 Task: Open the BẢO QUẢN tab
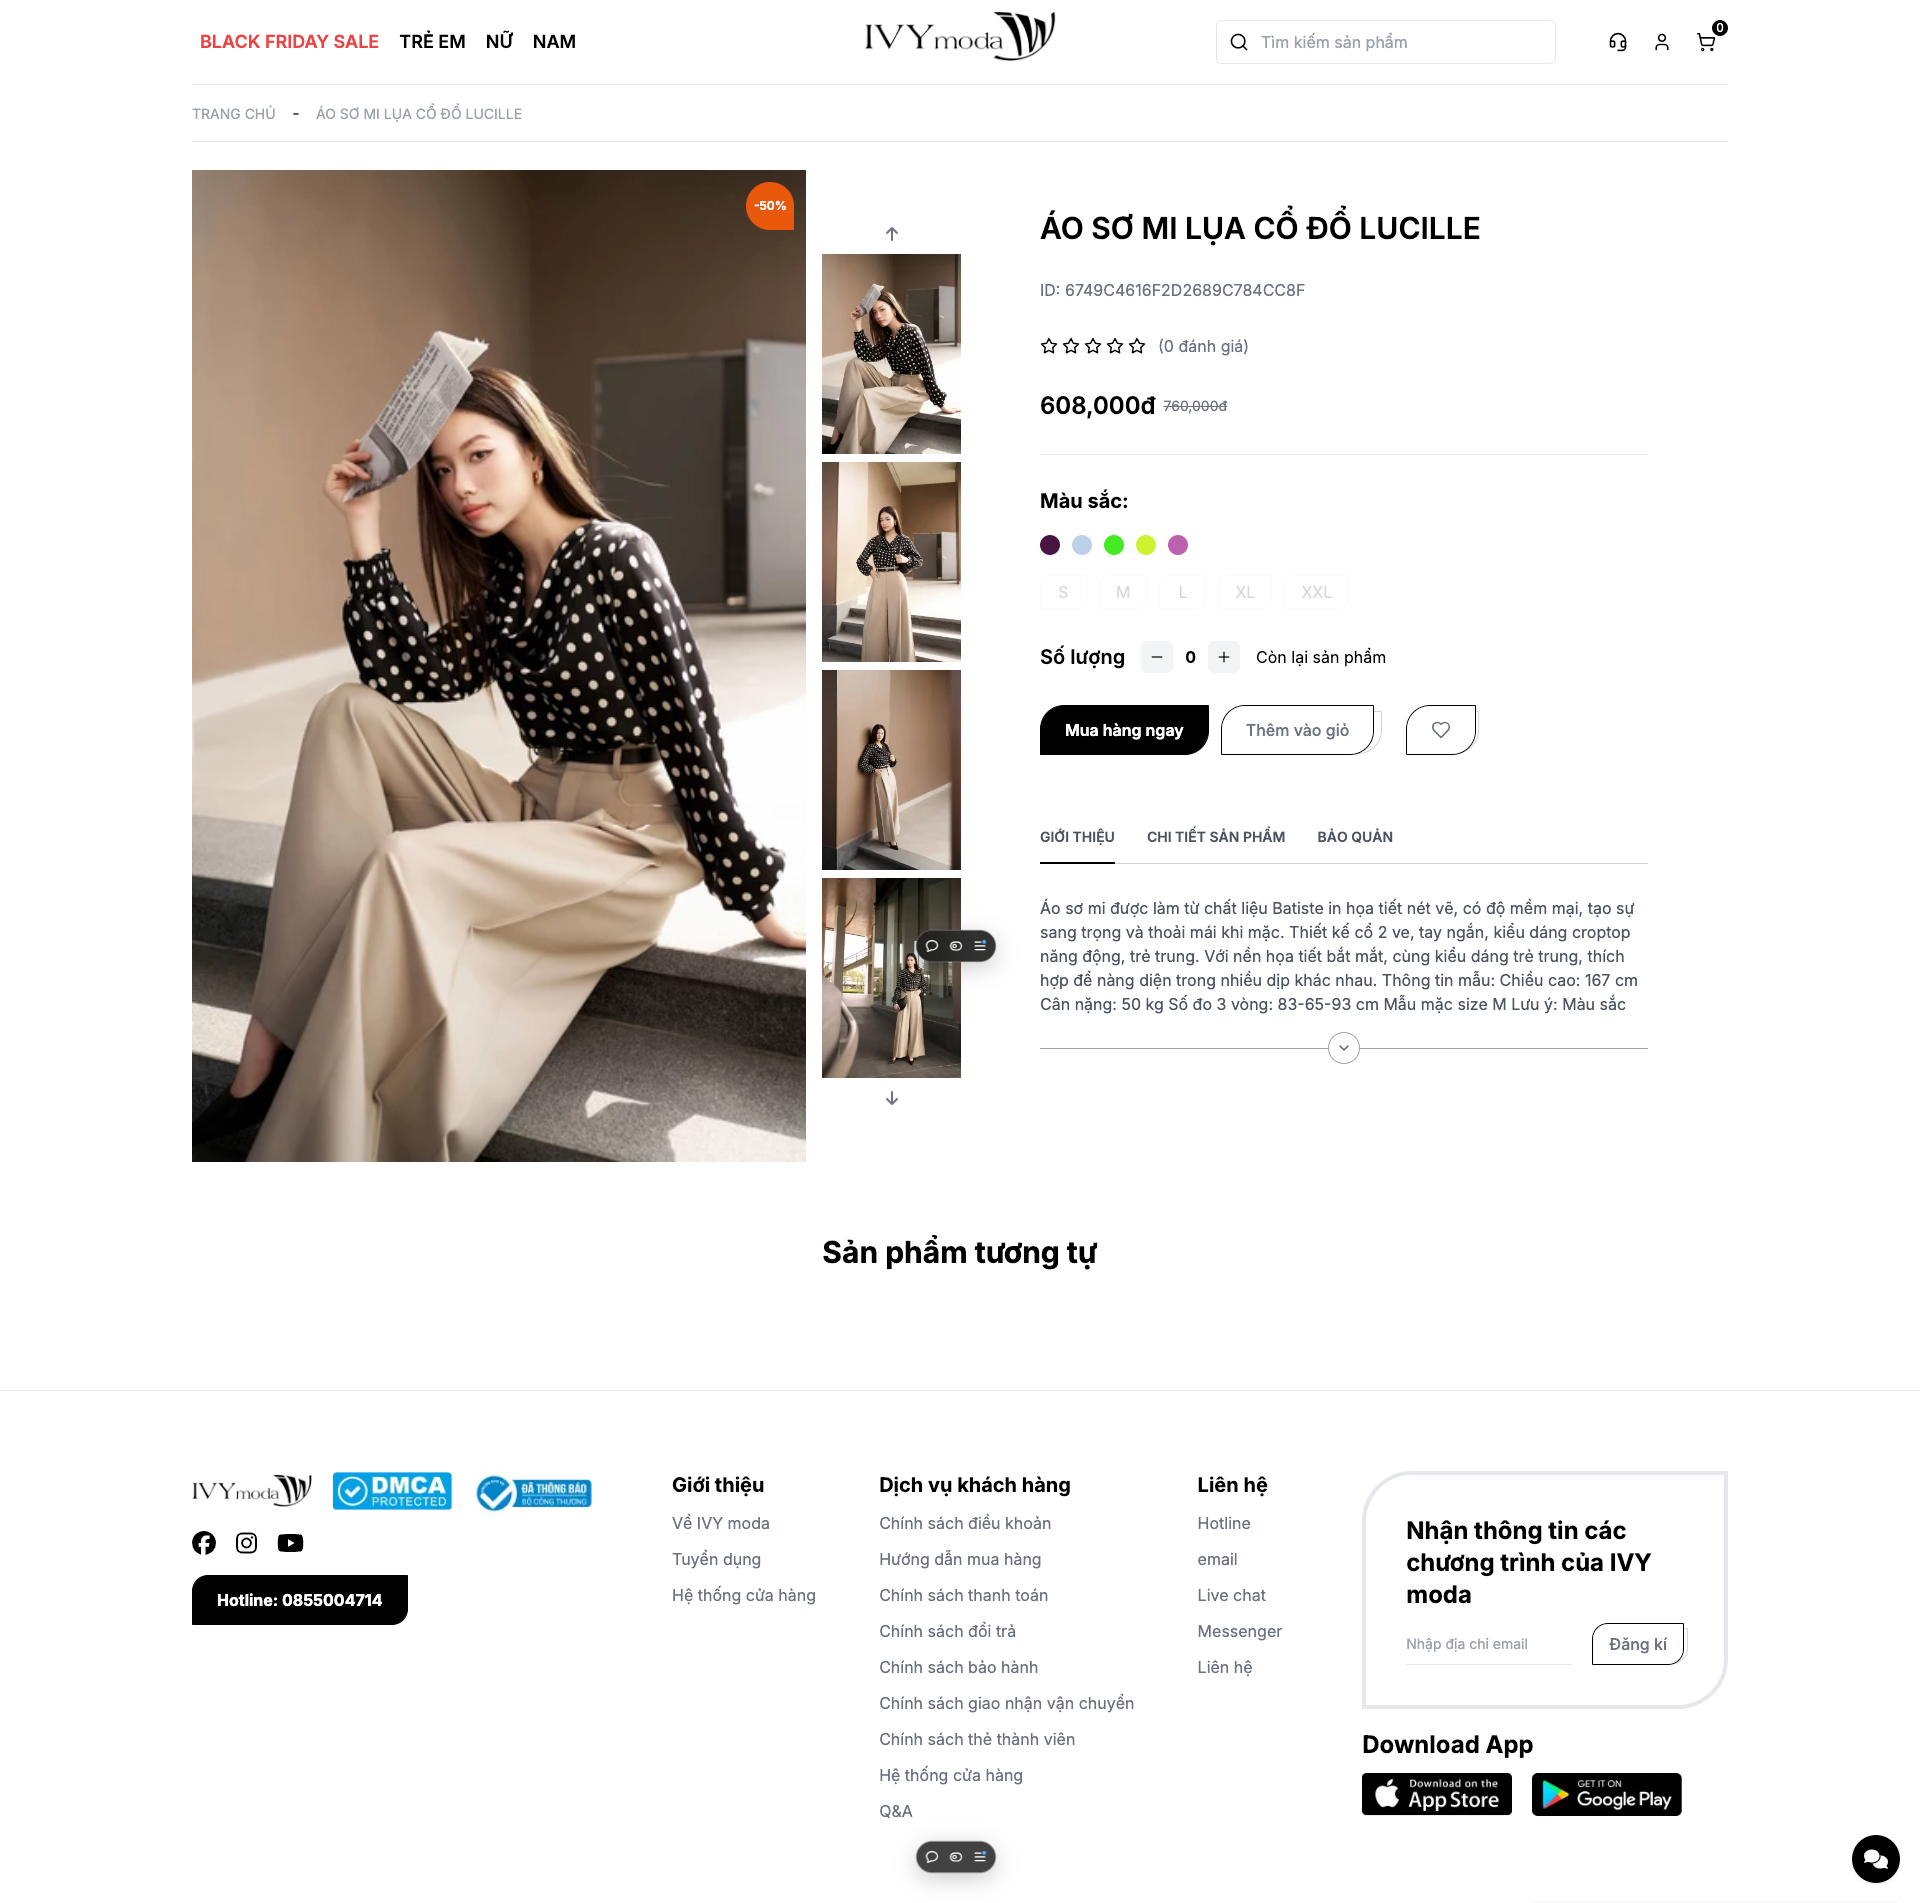1355,837
